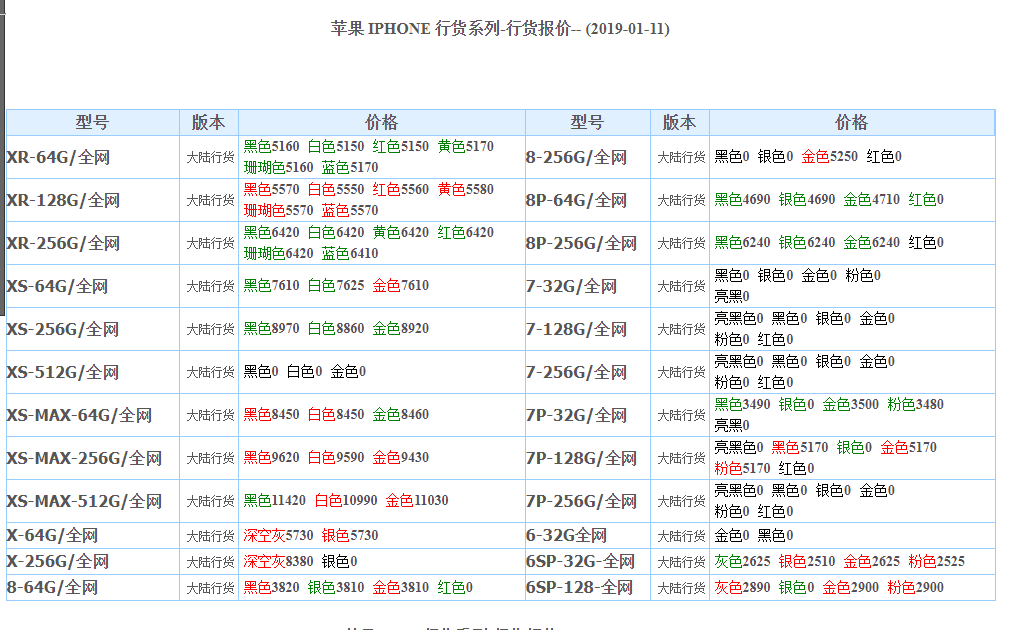Click the 7P-32G/全网 model cell
Image resolution: width=1012 pixels, height=630 pixels.
coord(588,415)
